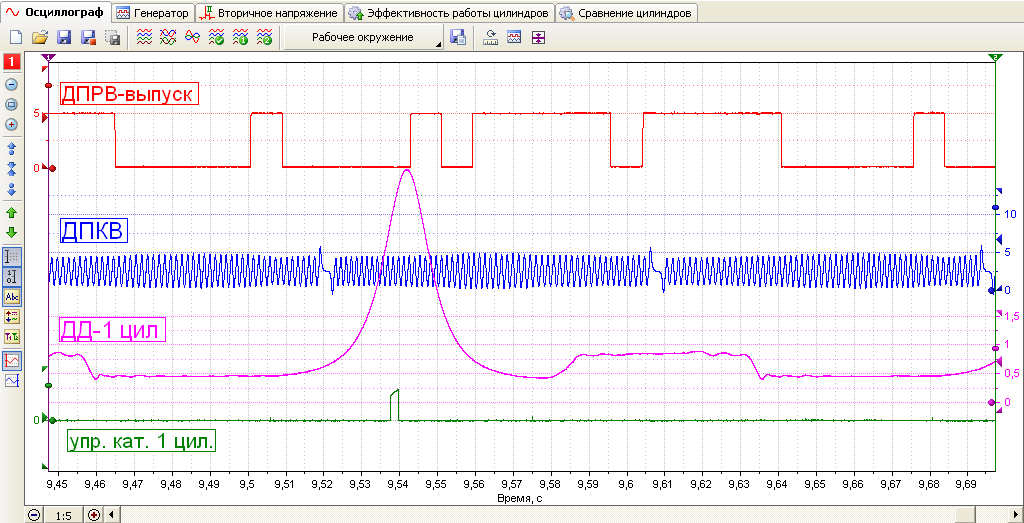Zoom in channel vertically with plus button

point(12,124)
